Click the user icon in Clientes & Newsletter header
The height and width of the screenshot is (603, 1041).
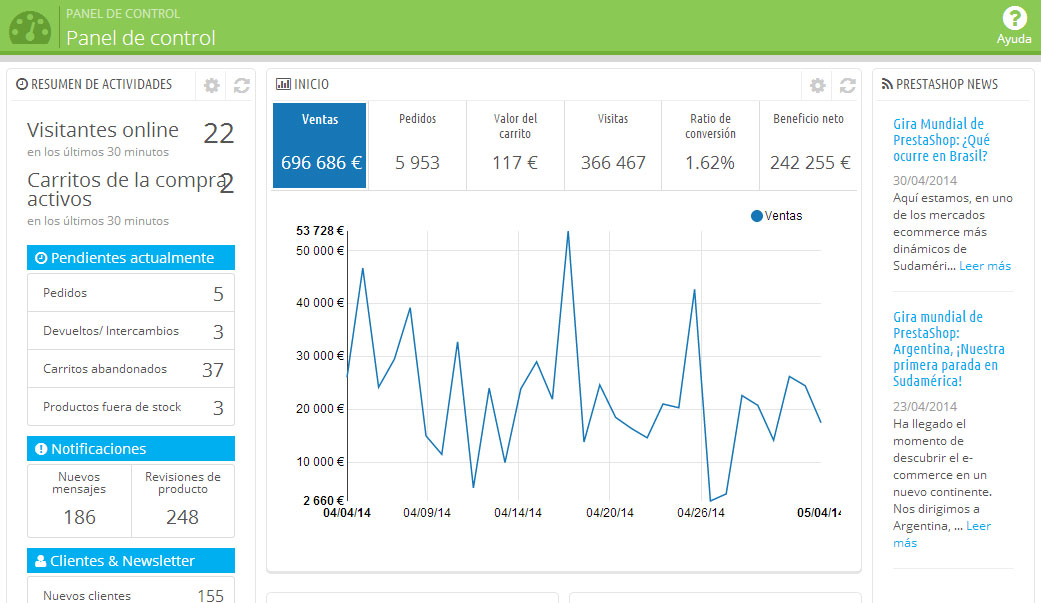coord(40,561)
